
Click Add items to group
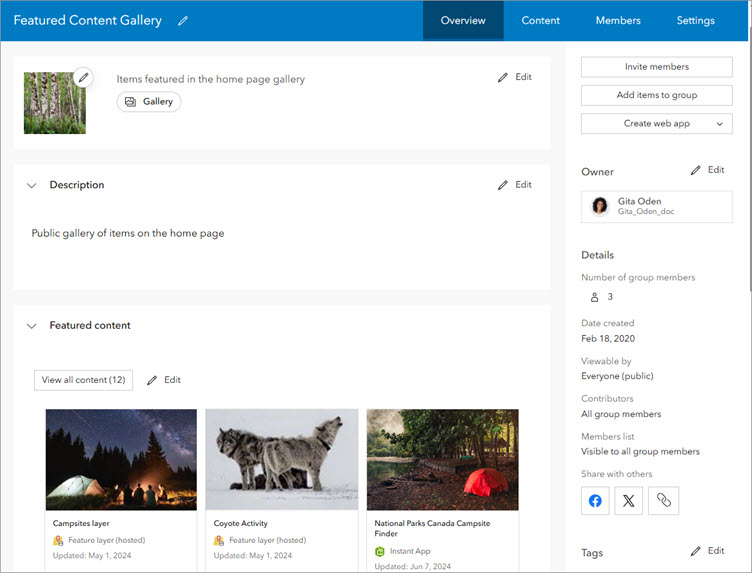click(656, 95)
